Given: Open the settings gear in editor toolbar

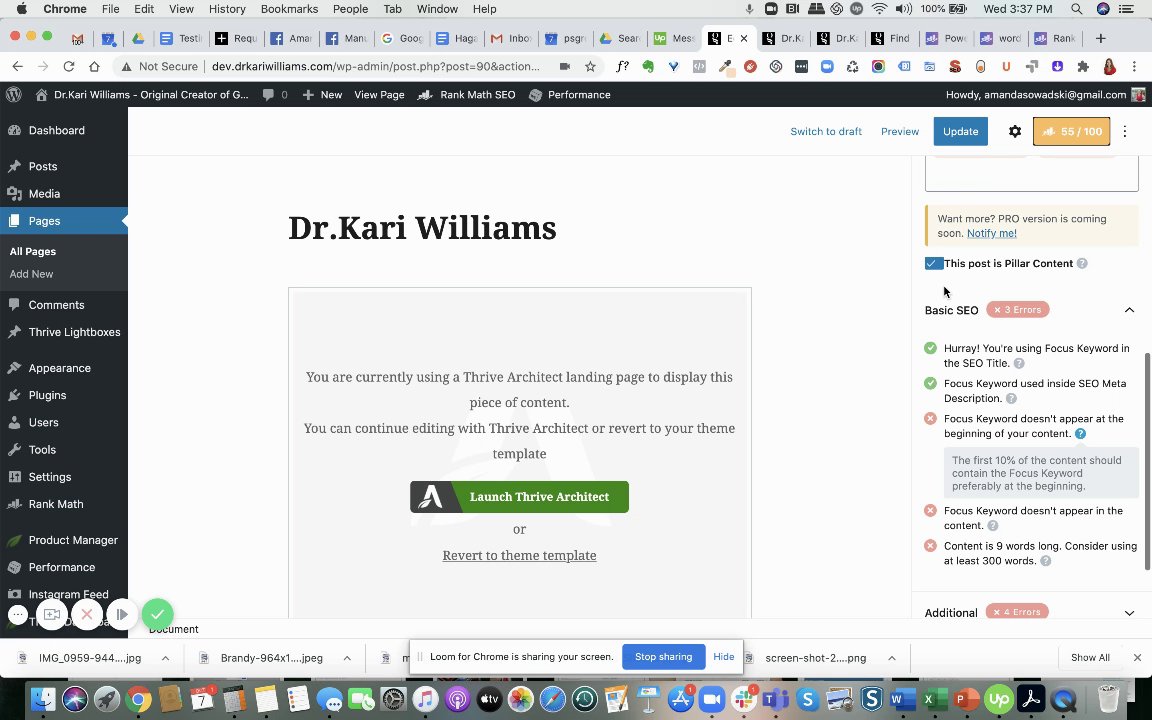Looking at the screenshot, I should point(1015,132).
